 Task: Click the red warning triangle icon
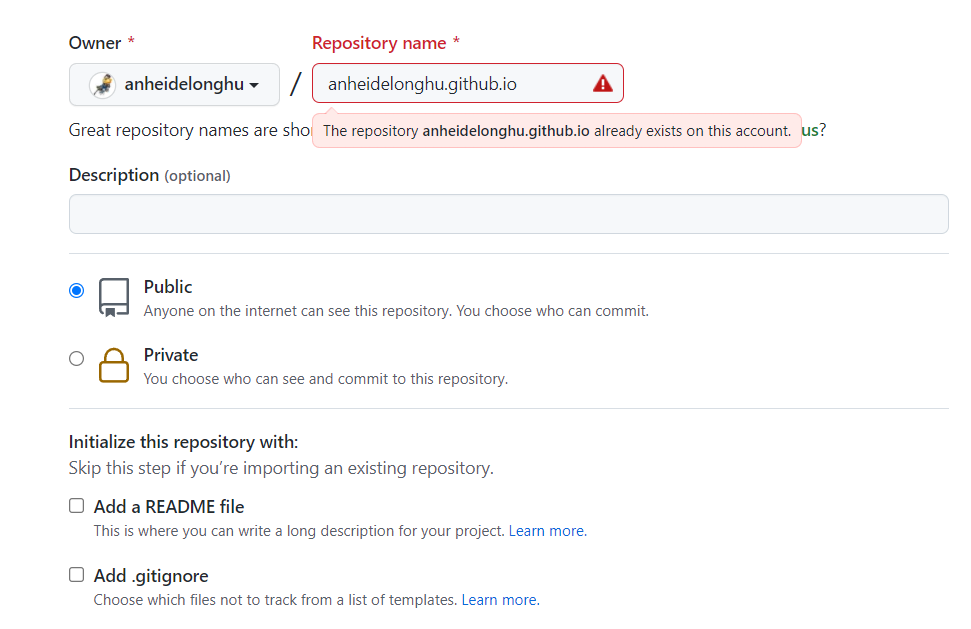point(602,84)
